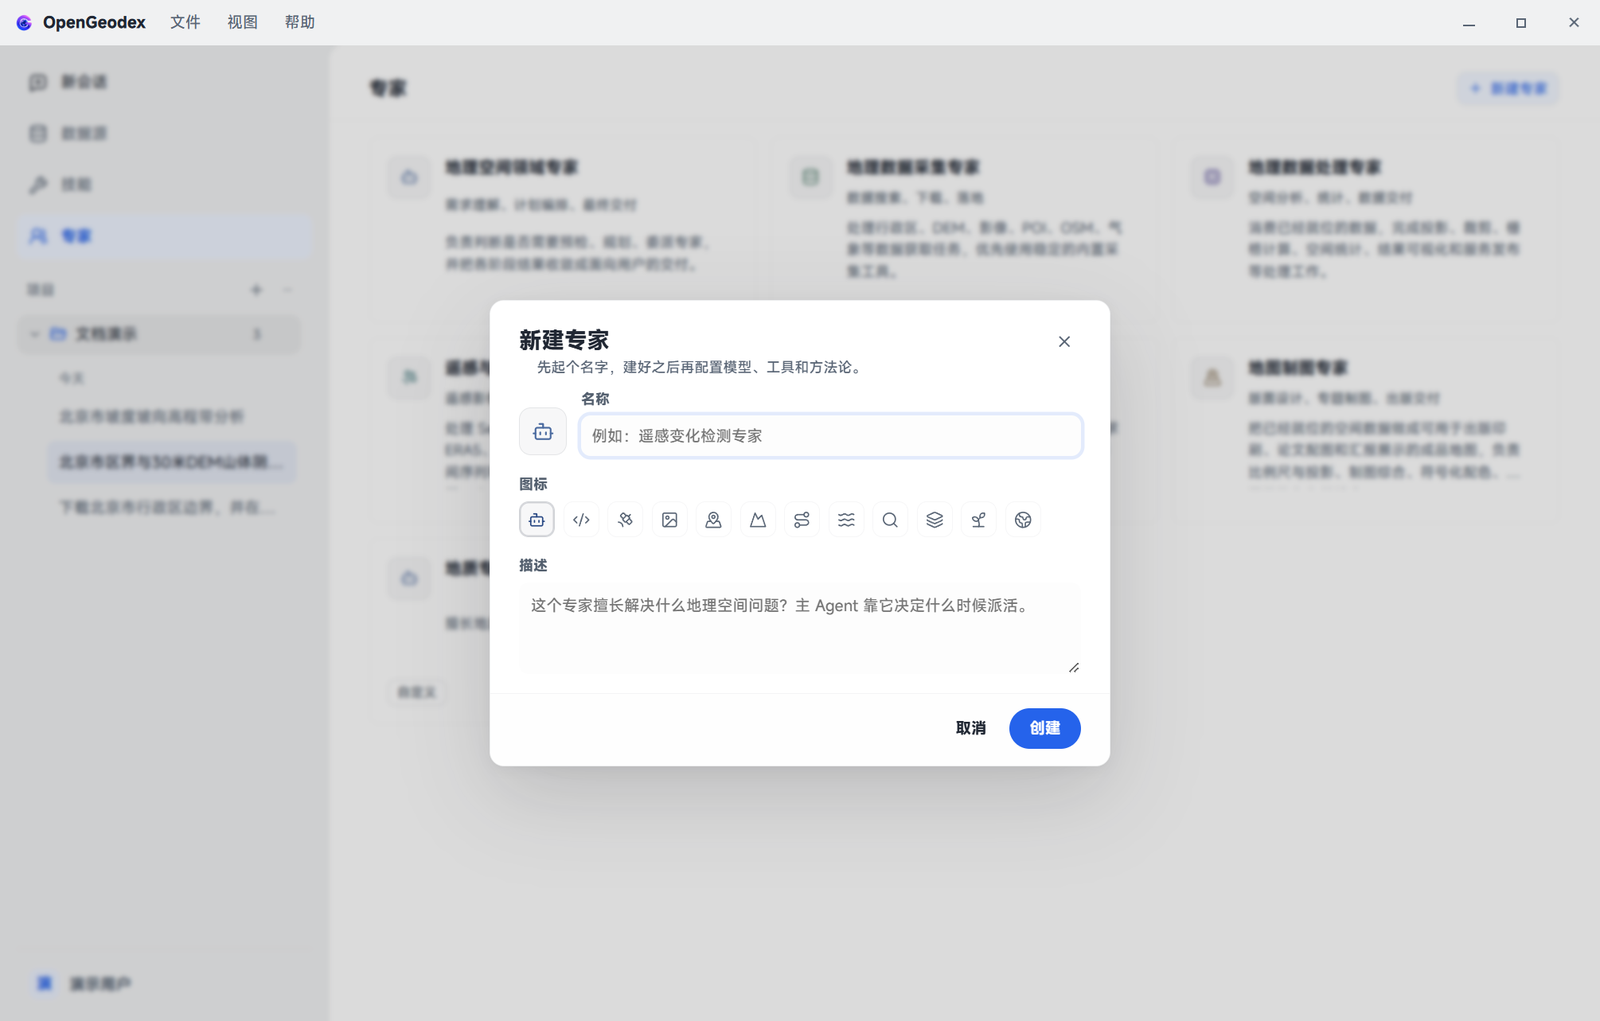The height and width of the screenshot is (1021, 1600).
Task: Pick the mountain icon option
Action: coord(758,520)
